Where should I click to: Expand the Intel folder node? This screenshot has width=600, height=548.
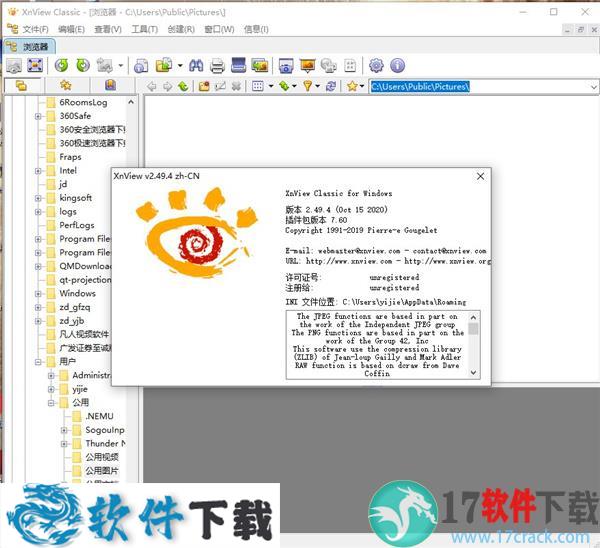tap(38, 171)
